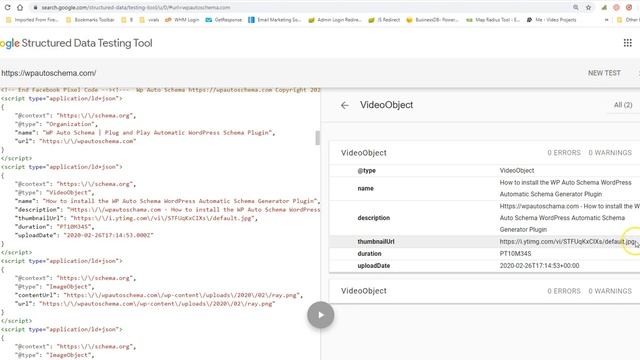This screenshot has width=640, height=360.
Task: Click the "thumbnailUrl" code line in source
Action: (x=136, y=218)
